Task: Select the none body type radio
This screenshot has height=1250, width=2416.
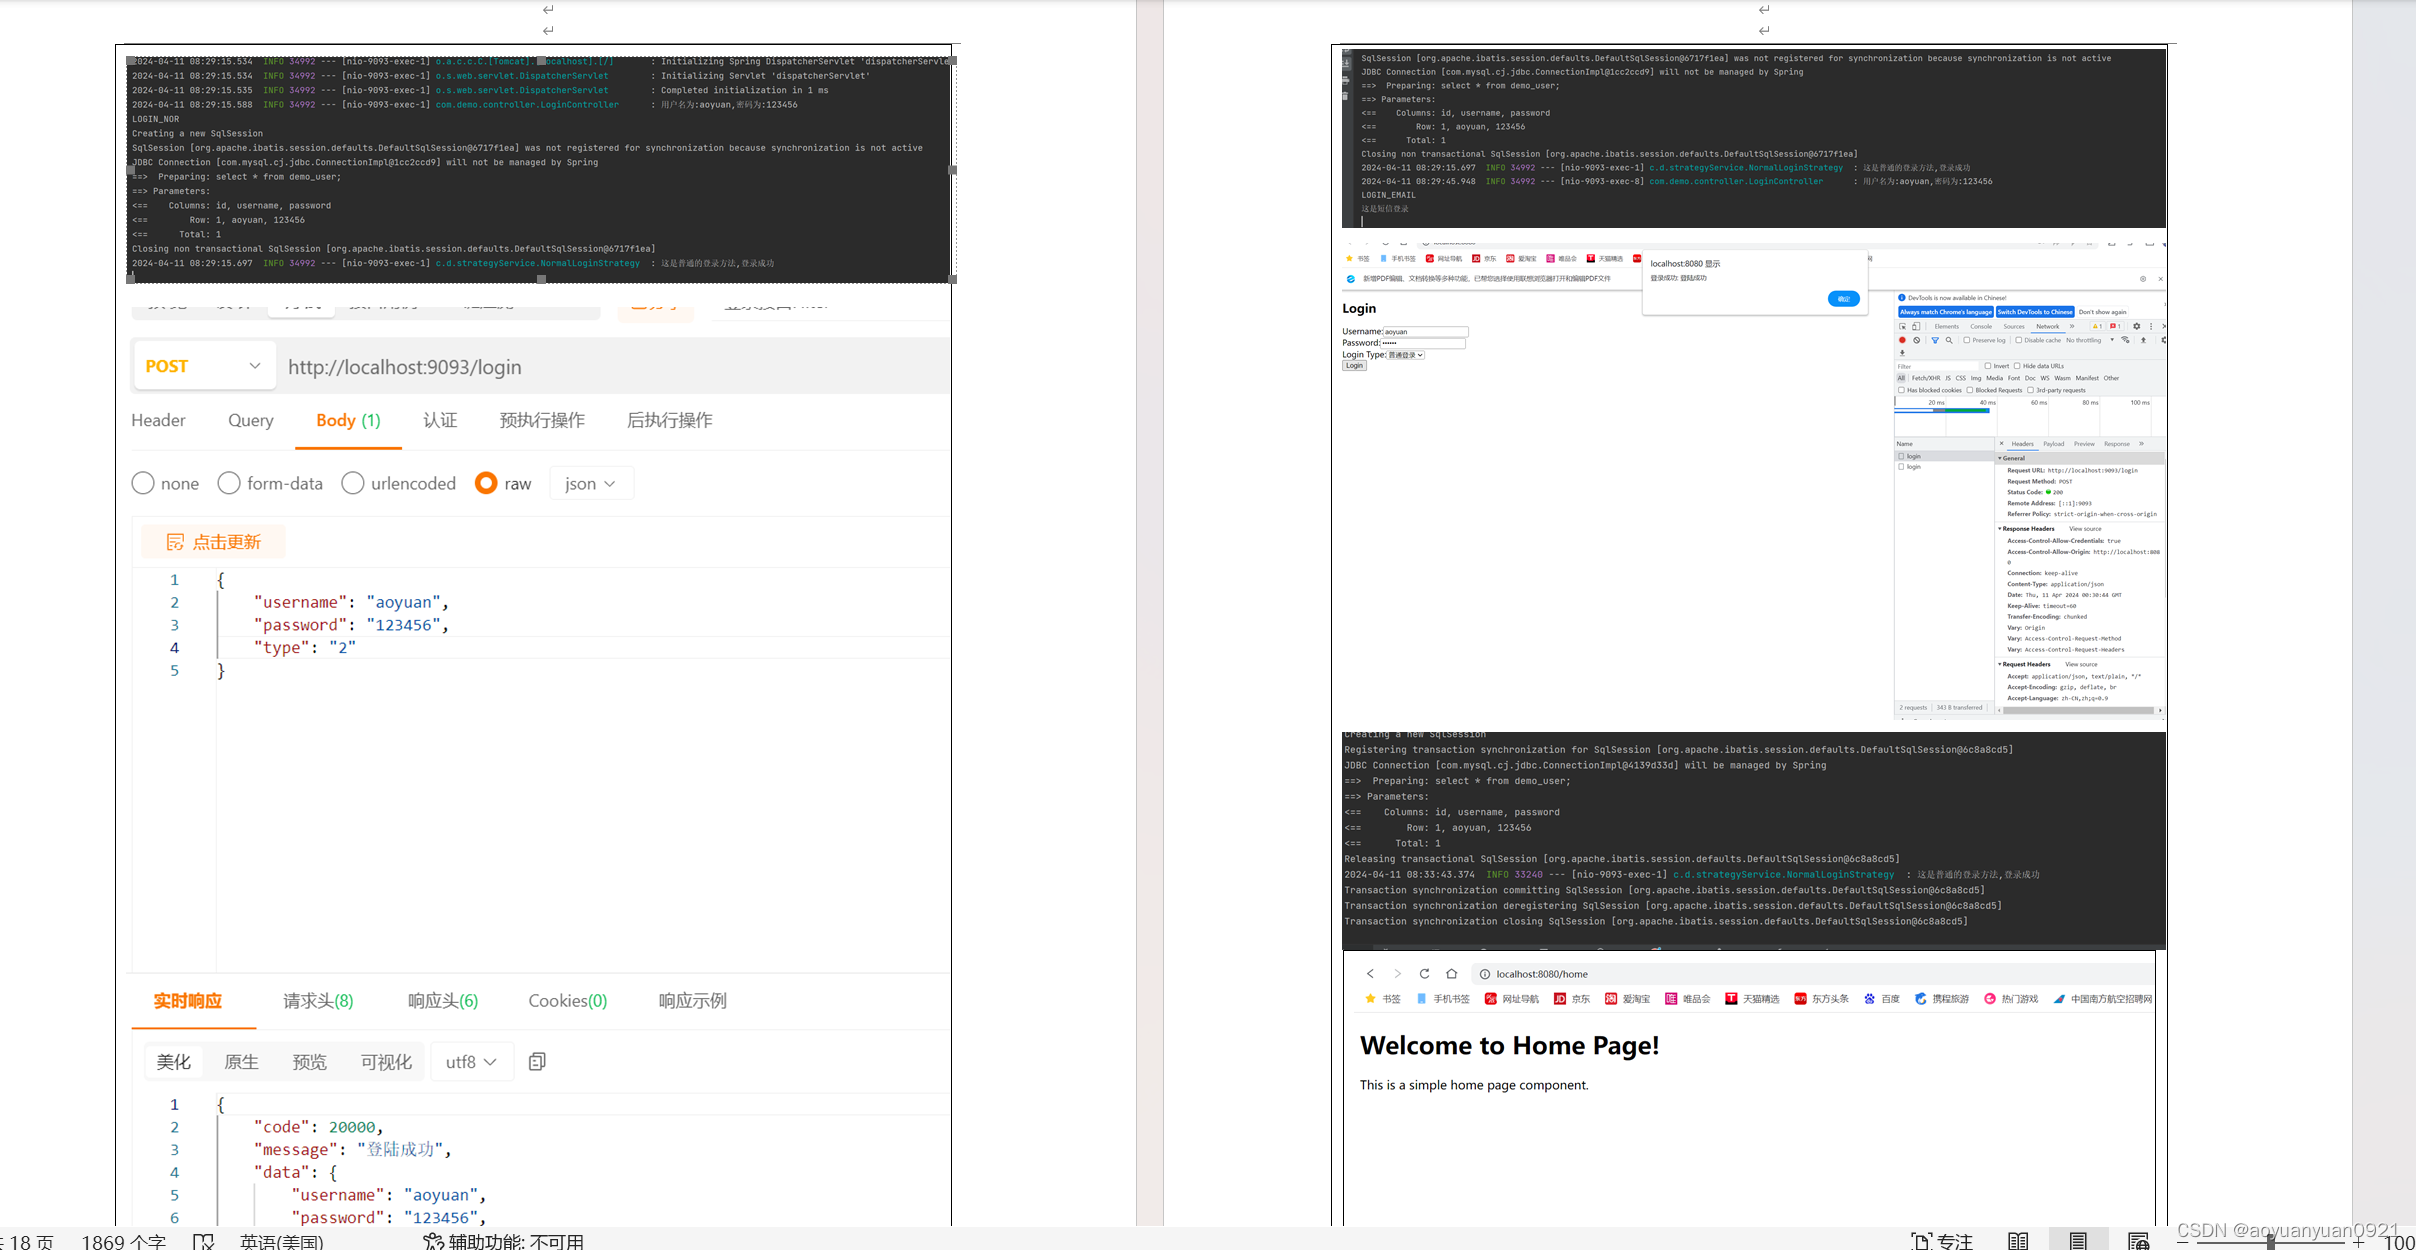Action: (143, 483)
